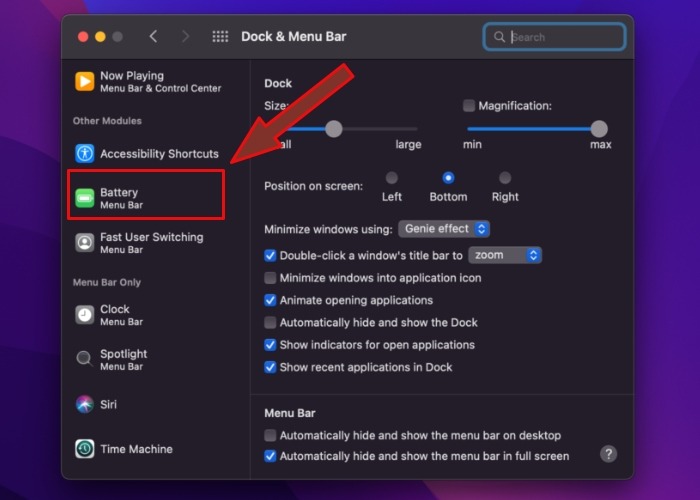Image resolution: width=700 pixels, height=500 pixels.
Task: Open the zoom action dropdown
Action: pos(505,255)
